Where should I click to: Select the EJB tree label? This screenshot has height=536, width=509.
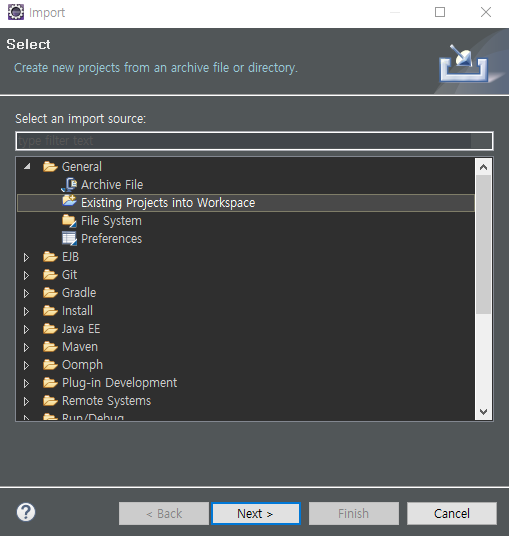pos(70,257)
